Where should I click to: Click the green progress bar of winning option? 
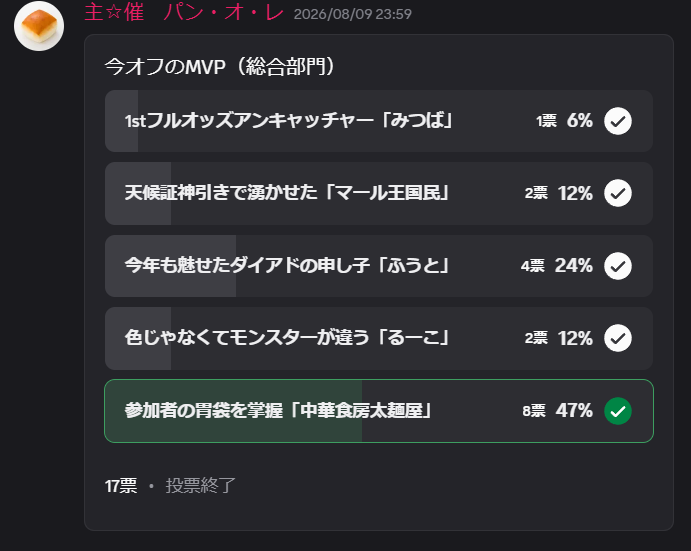[x=233, y=411]
